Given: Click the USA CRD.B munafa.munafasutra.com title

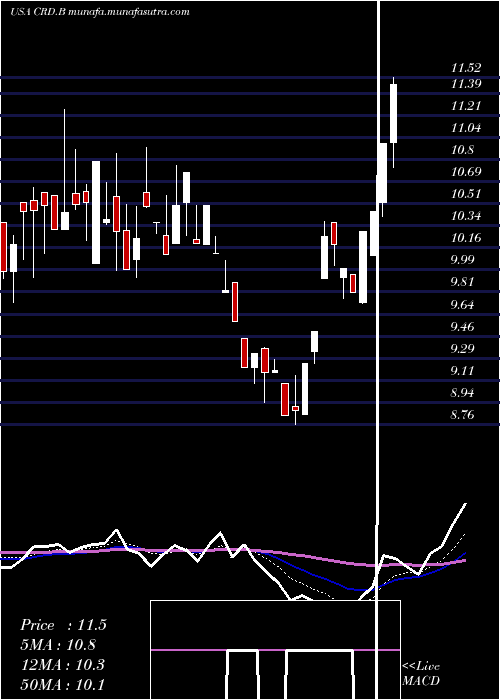Looking at the screenshot, I should [x=100, y=12].
